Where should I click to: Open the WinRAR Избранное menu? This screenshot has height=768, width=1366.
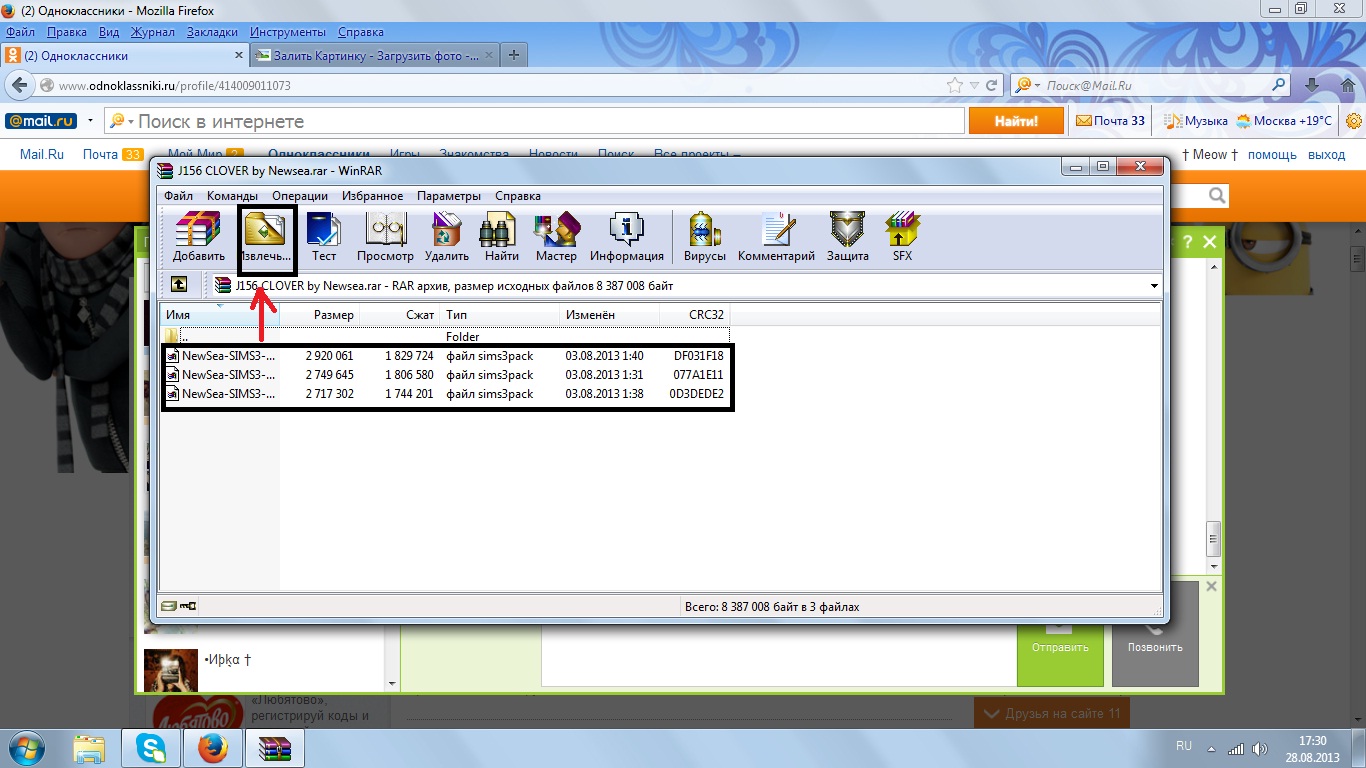372,196
